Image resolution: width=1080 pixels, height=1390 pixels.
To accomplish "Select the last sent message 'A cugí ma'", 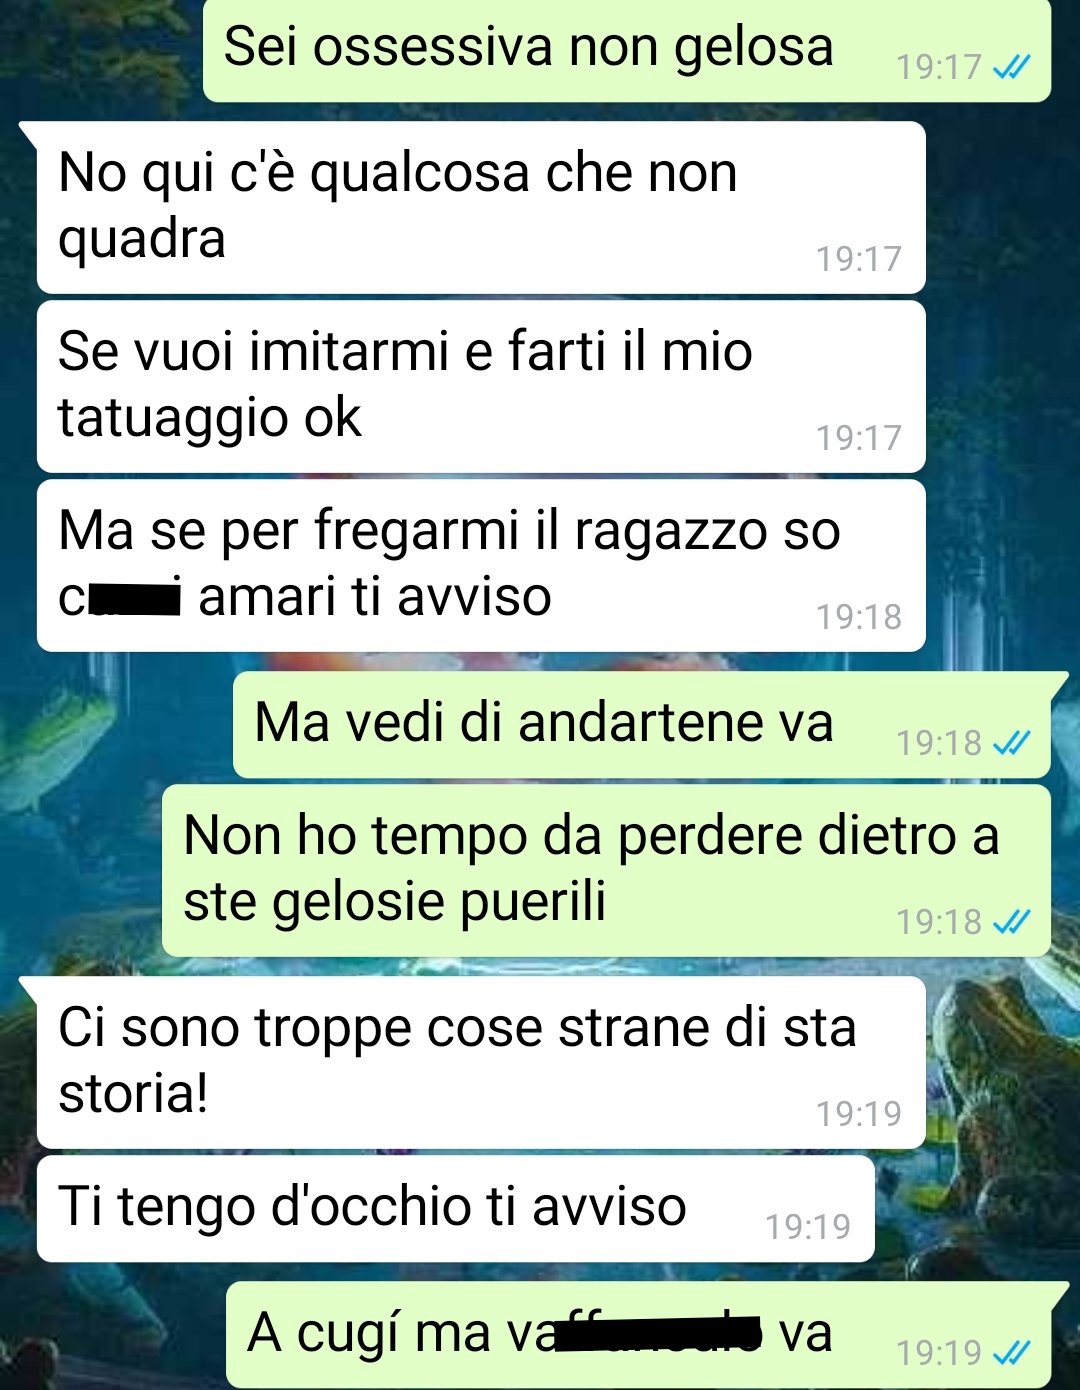I will point(638,1335).
